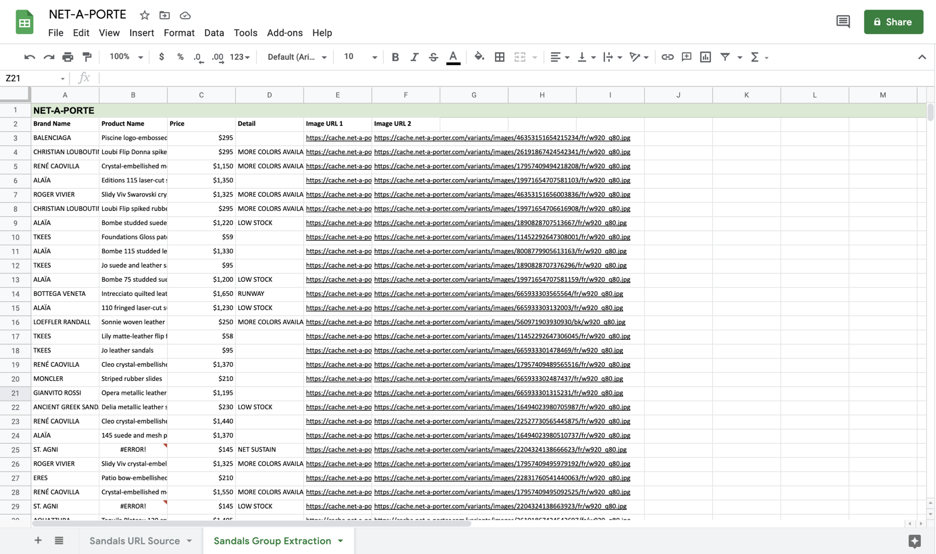Star the NET-A-PORTE document

[145, 15]
